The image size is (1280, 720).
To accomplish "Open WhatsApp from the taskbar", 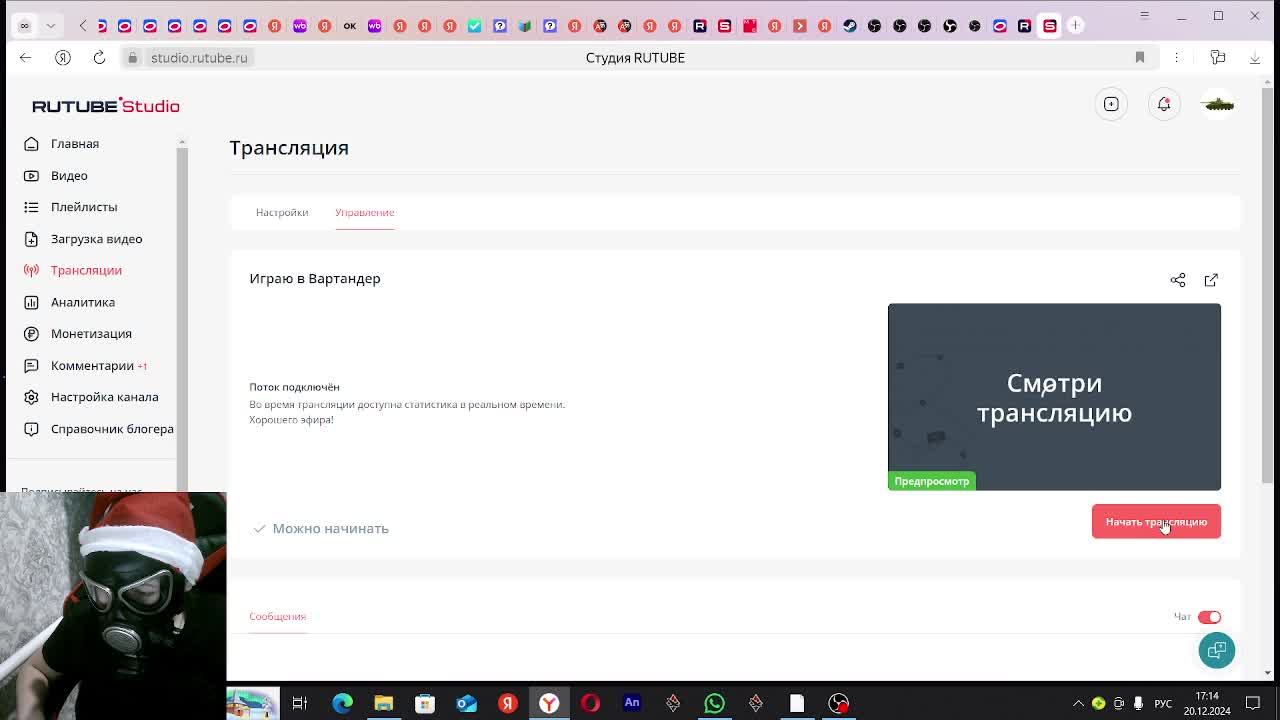I will pyautogui.click(x=714, y=703).
